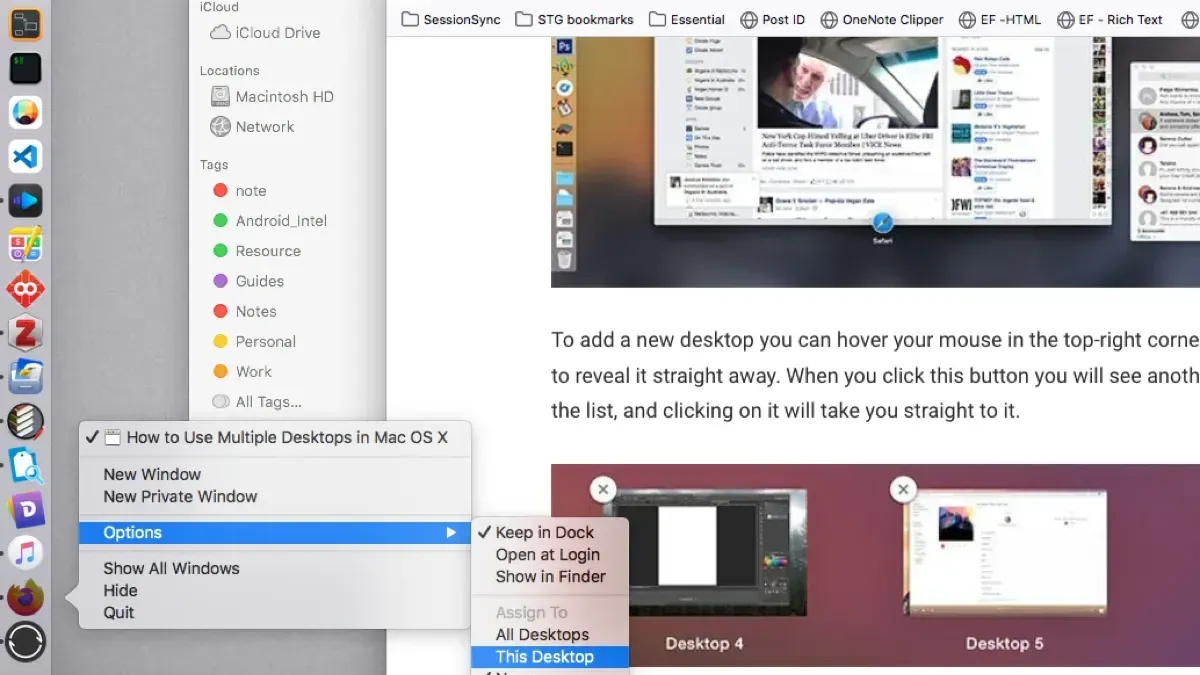Image resolution: width=1200 pixels, height=675 pixels.
Task: Expand the Options submenu arrow
Action: click(451, 533)
